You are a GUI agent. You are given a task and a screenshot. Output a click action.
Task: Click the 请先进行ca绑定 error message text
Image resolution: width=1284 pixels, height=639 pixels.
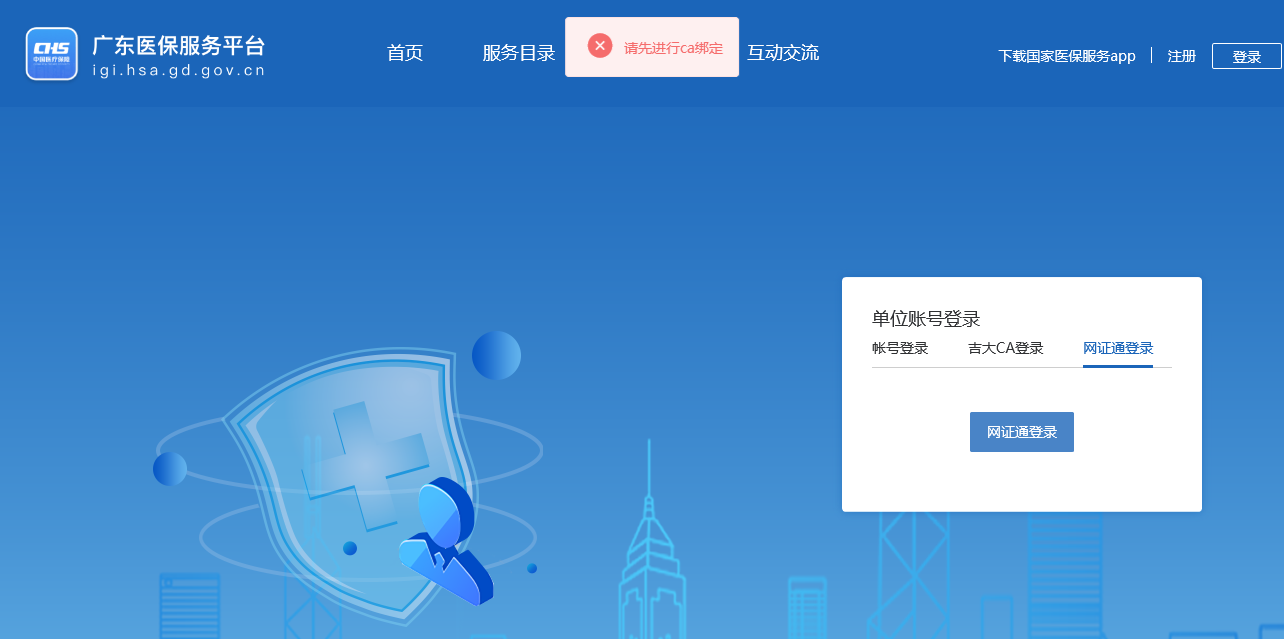click(673, 48)
